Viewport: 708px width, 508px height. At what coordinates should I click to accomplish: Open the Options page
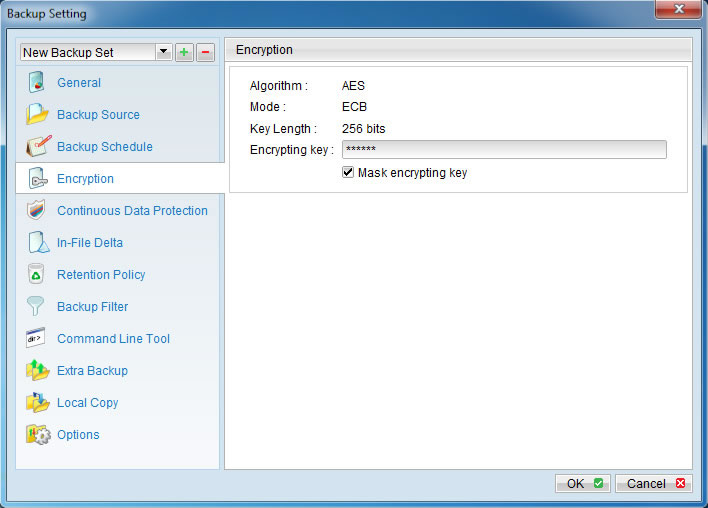click(x=78, y=435)
